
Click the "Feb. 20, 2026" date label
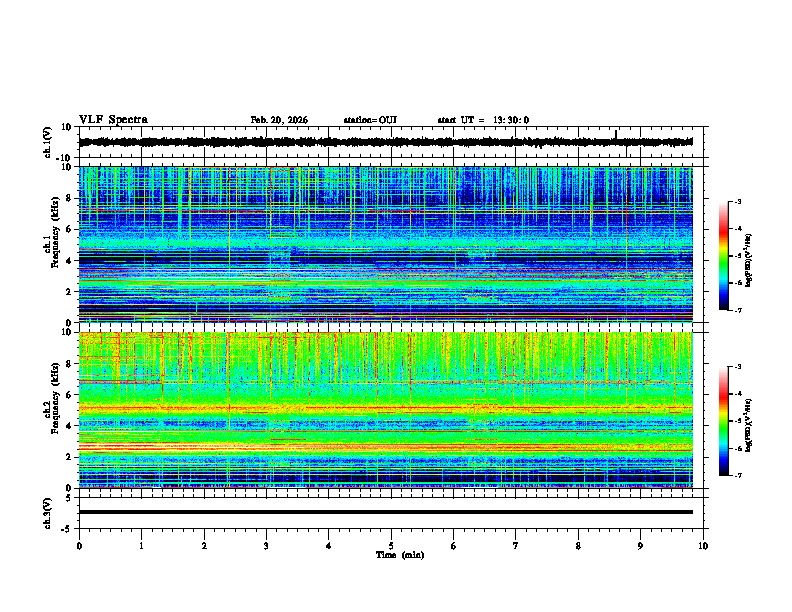coord(279,120)
